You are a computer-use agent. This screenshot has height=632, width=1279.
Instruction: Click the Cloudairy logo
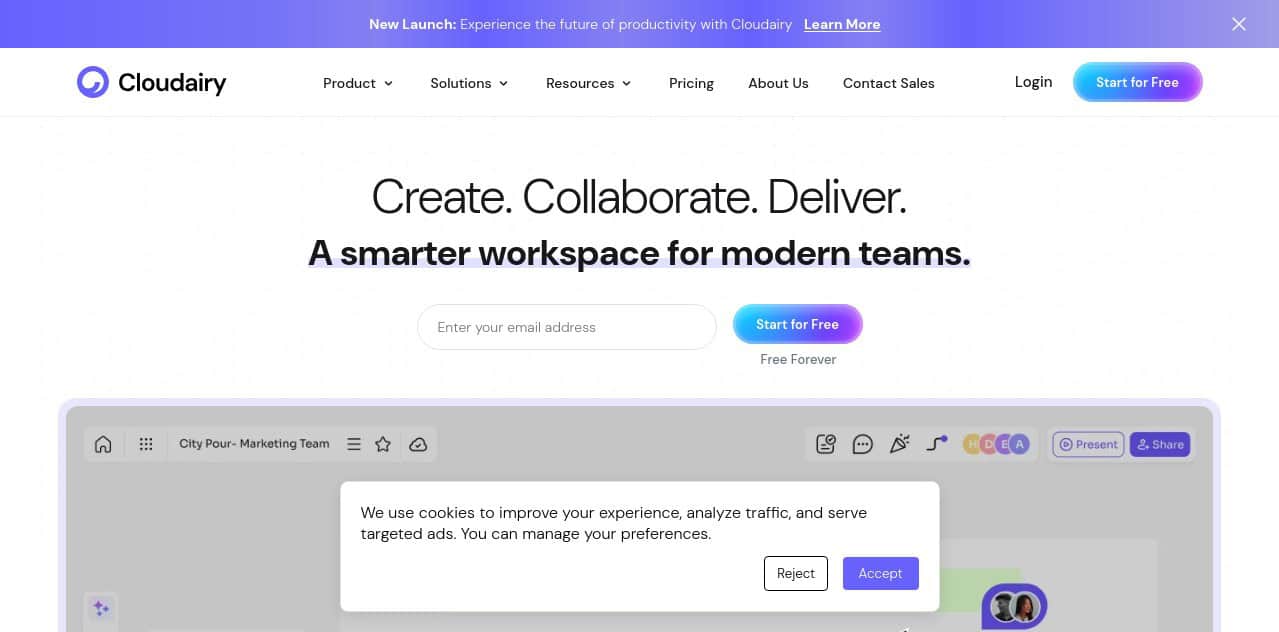151,82
